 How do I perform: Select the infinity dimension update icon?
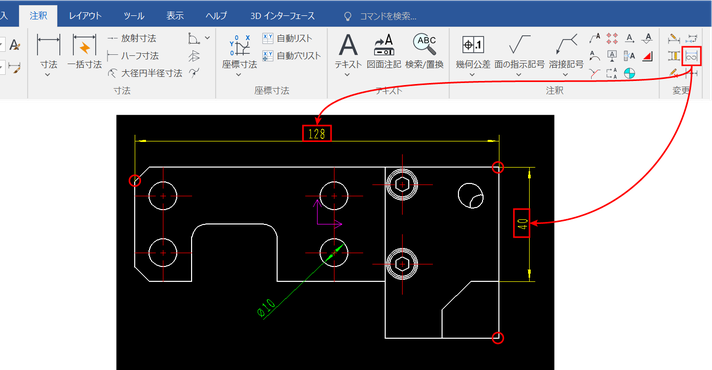click(x=692, y=56)
